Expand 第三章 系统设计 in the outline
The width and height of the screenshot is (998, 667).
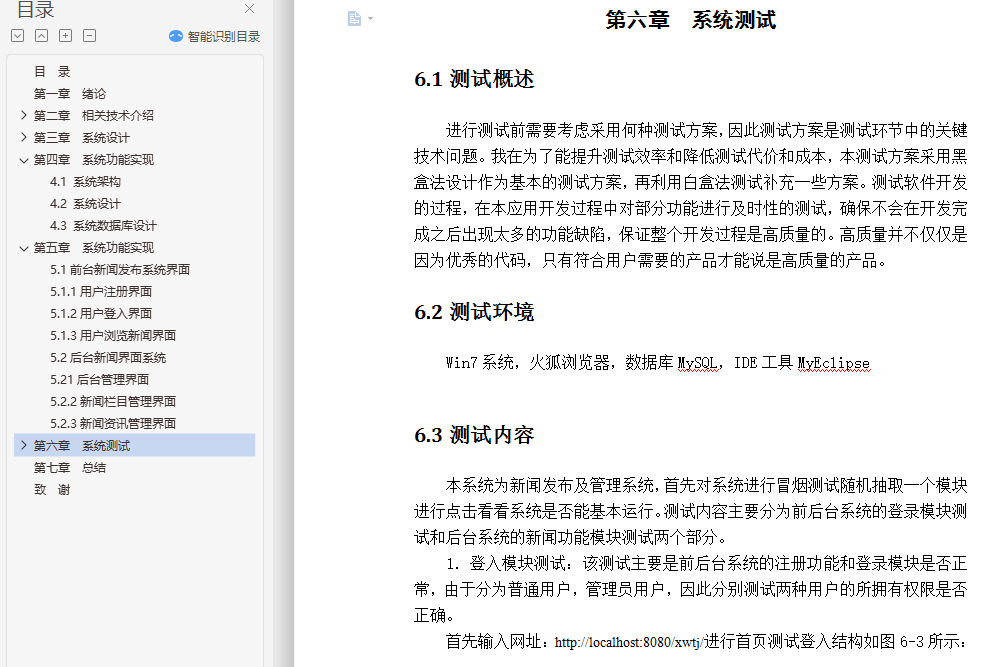click(x=24, y=137)
